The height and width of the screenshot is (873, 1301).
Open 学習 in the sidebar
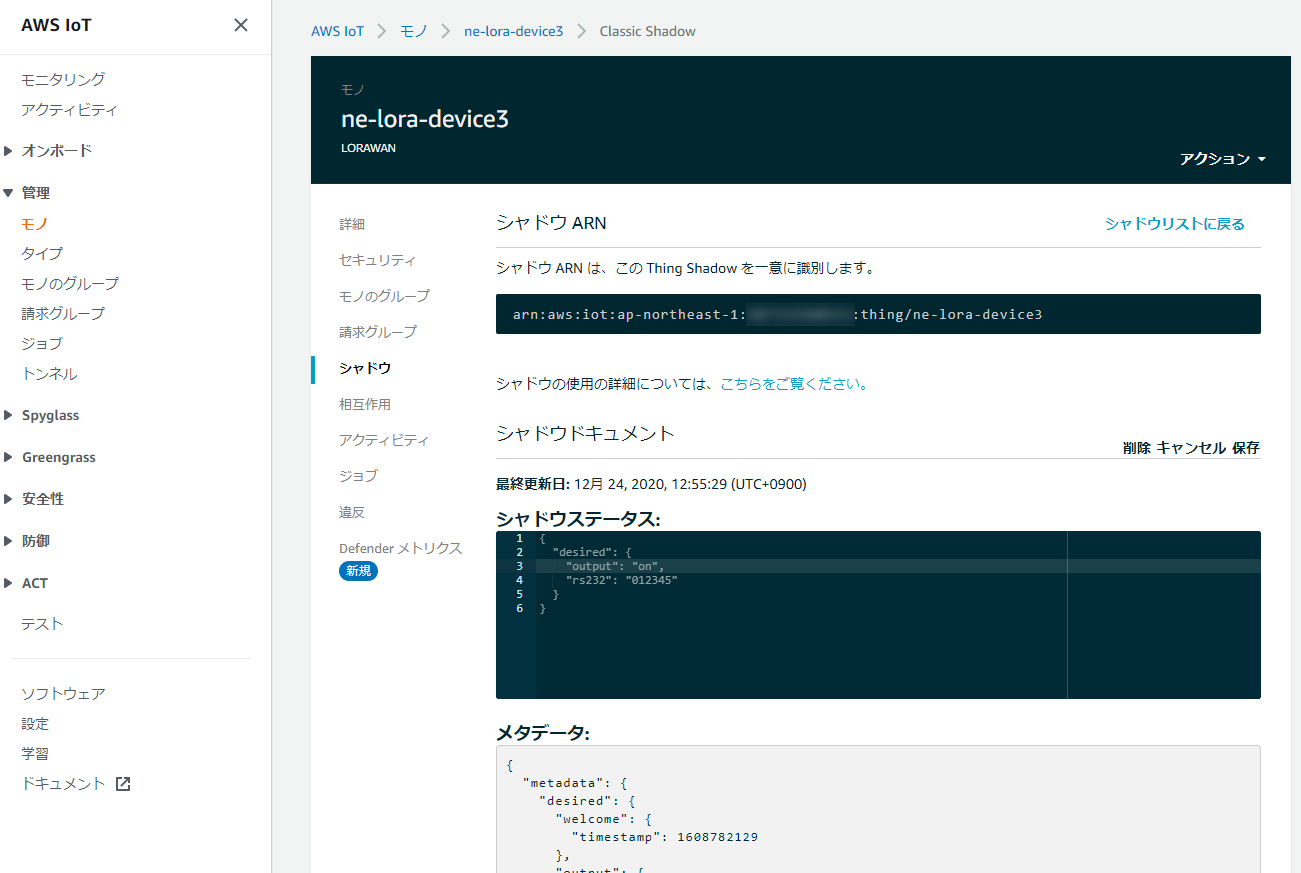tap(35, 753)
